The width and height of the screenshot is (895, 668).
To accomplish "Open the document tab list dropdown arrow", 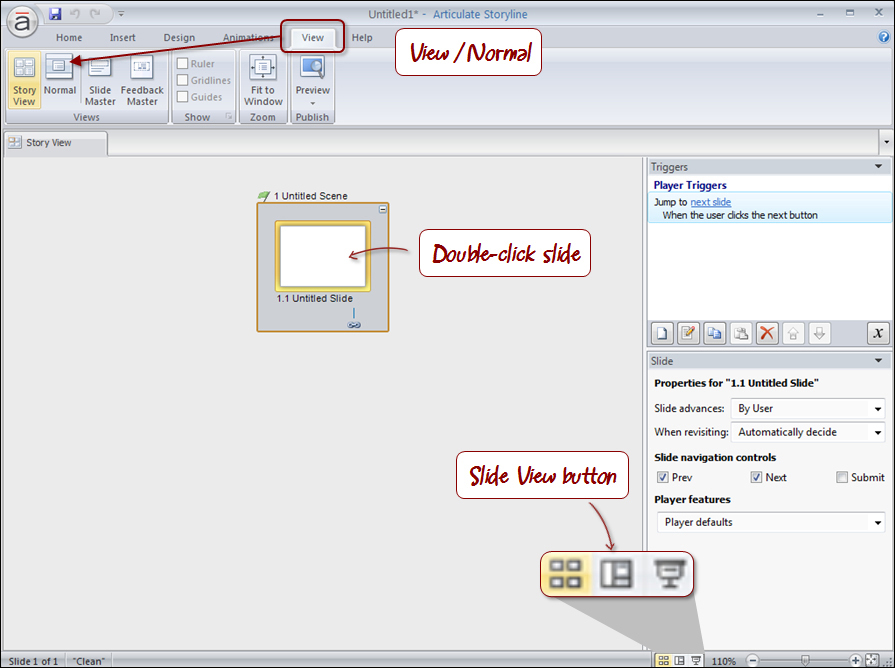I will tap(886, 142).
